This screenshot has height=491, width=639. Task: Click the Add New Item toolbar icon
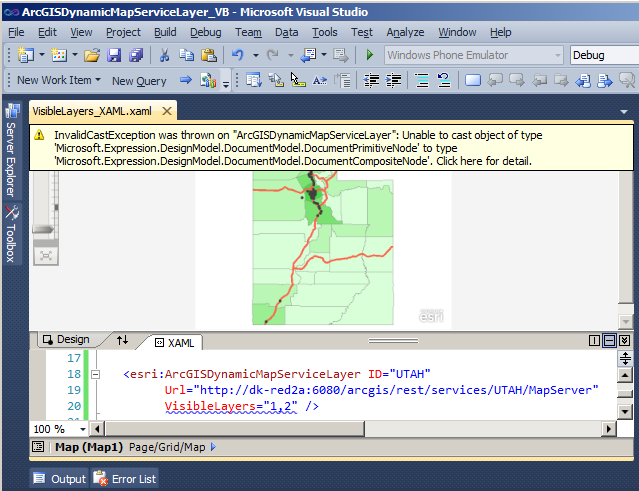[x=59, y=55]
